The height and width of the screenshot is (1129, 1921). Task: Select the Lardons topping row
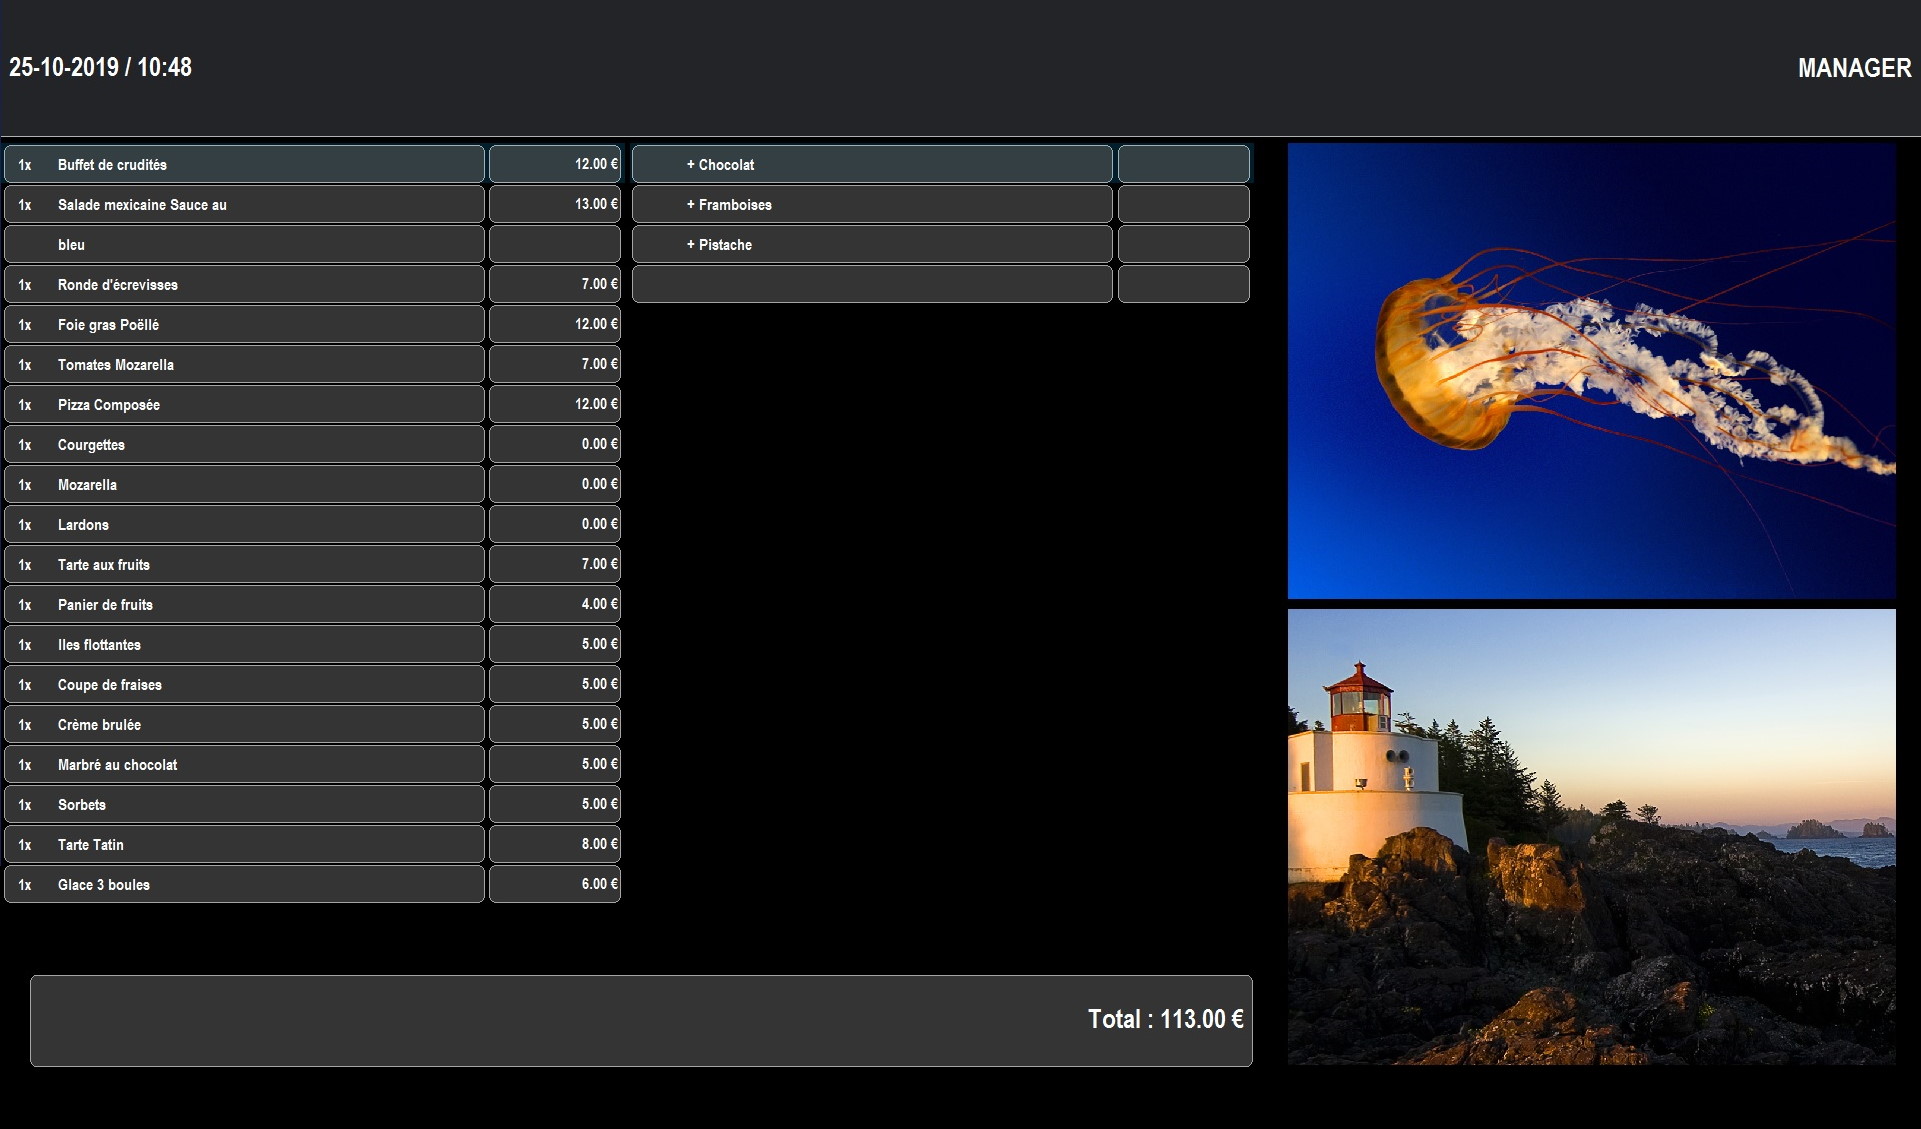pos(245,524)
